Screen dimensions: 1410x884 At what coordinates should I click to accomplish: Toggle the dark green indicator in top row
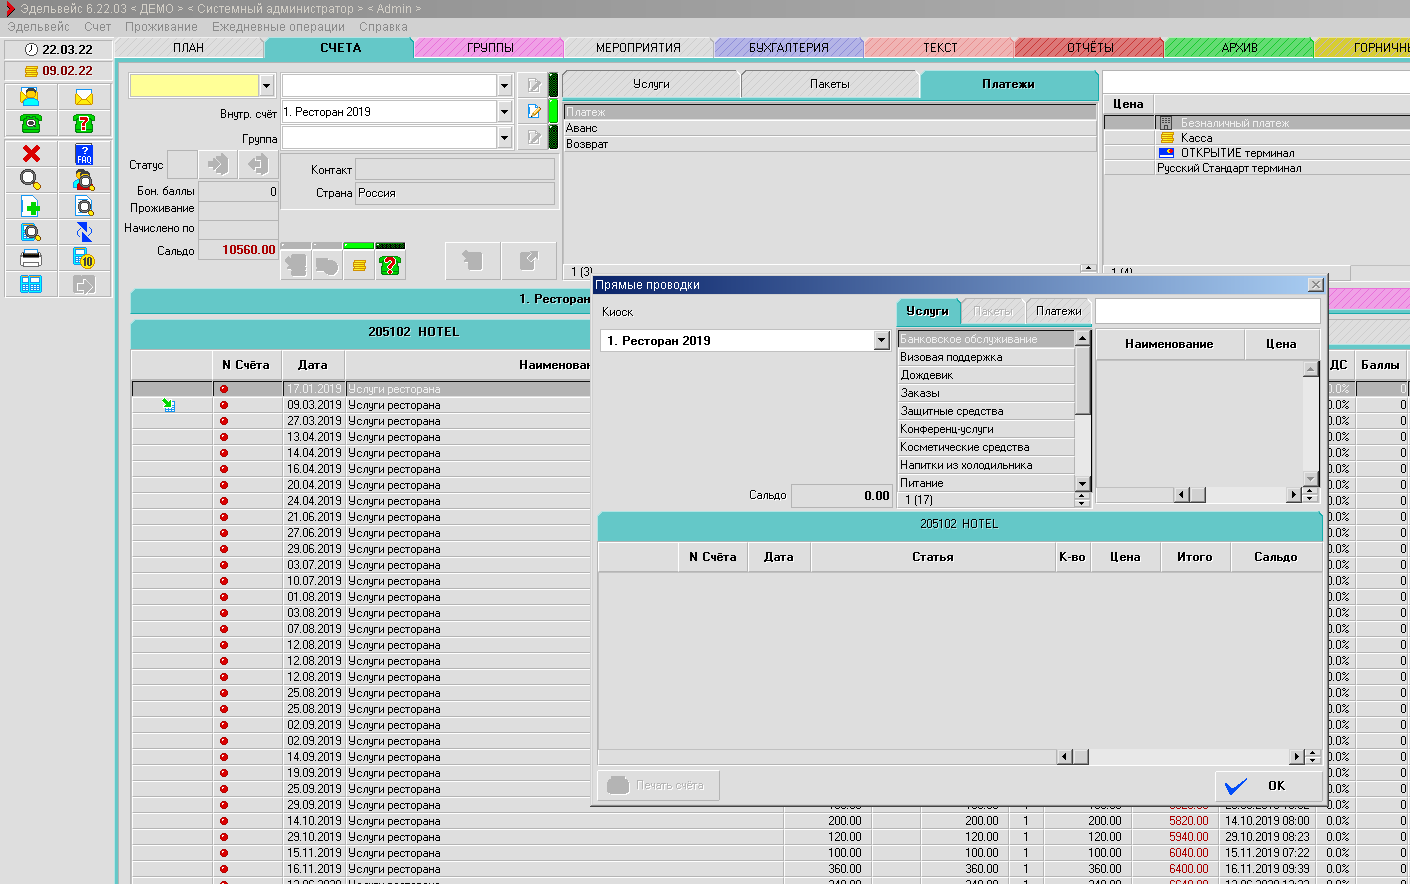click(553, 85)
